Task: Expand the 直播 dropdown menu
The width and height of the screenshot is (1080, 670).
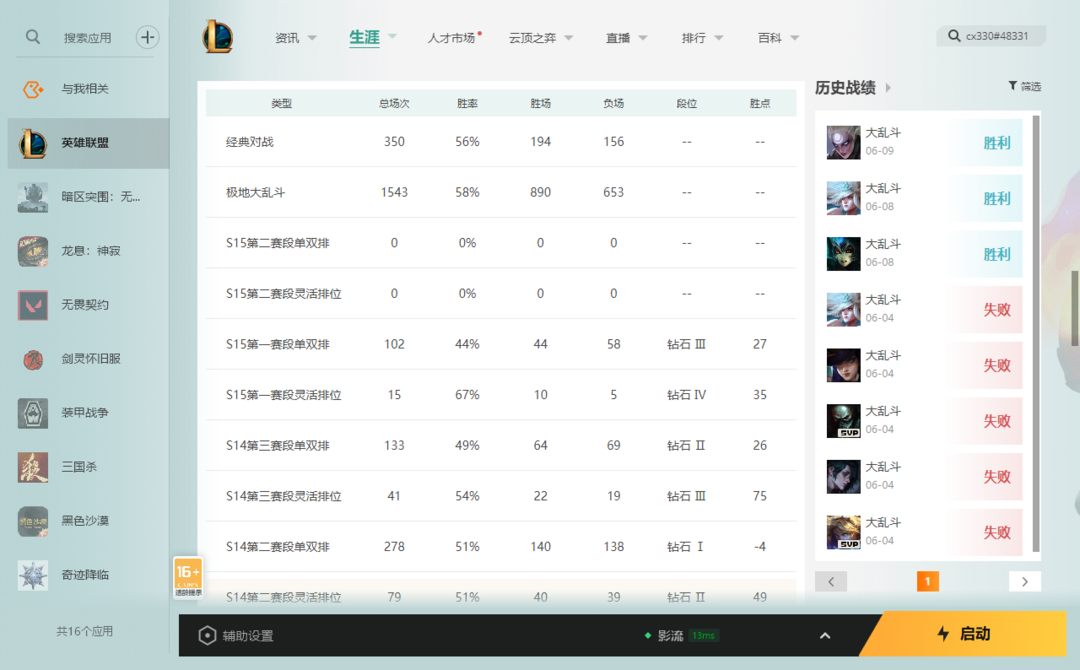Action: click(643, 38)
